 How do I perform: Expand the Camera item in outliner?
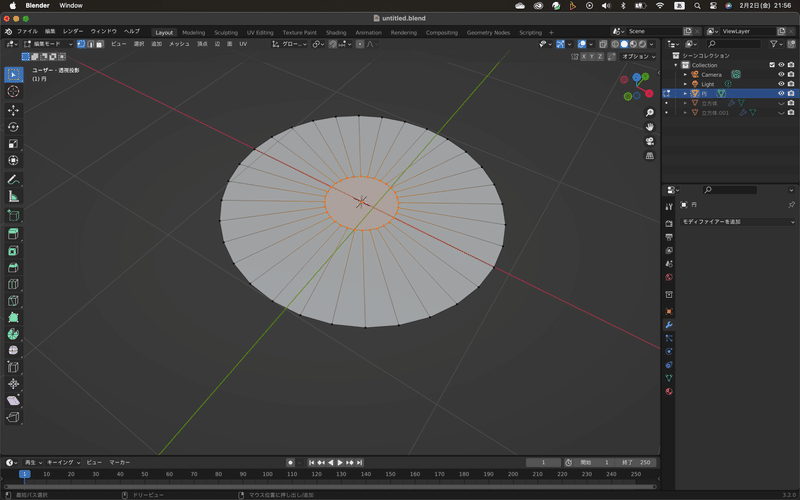pos(685,74)
